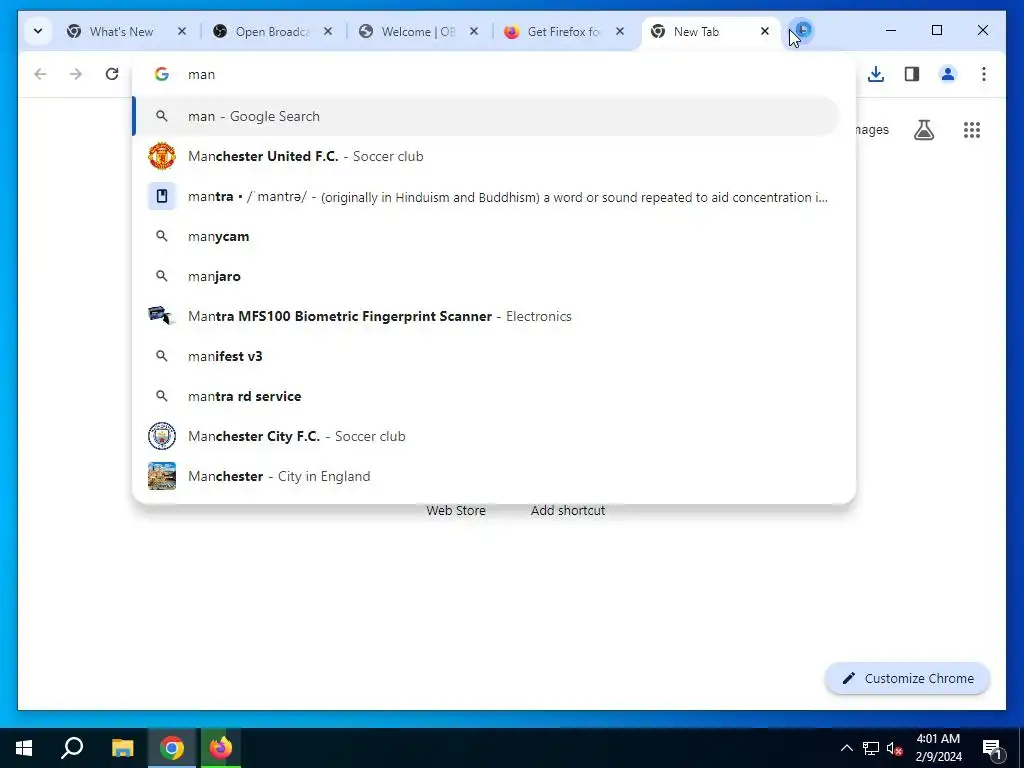Click the Google icon in address bar

tap(162, 74)
